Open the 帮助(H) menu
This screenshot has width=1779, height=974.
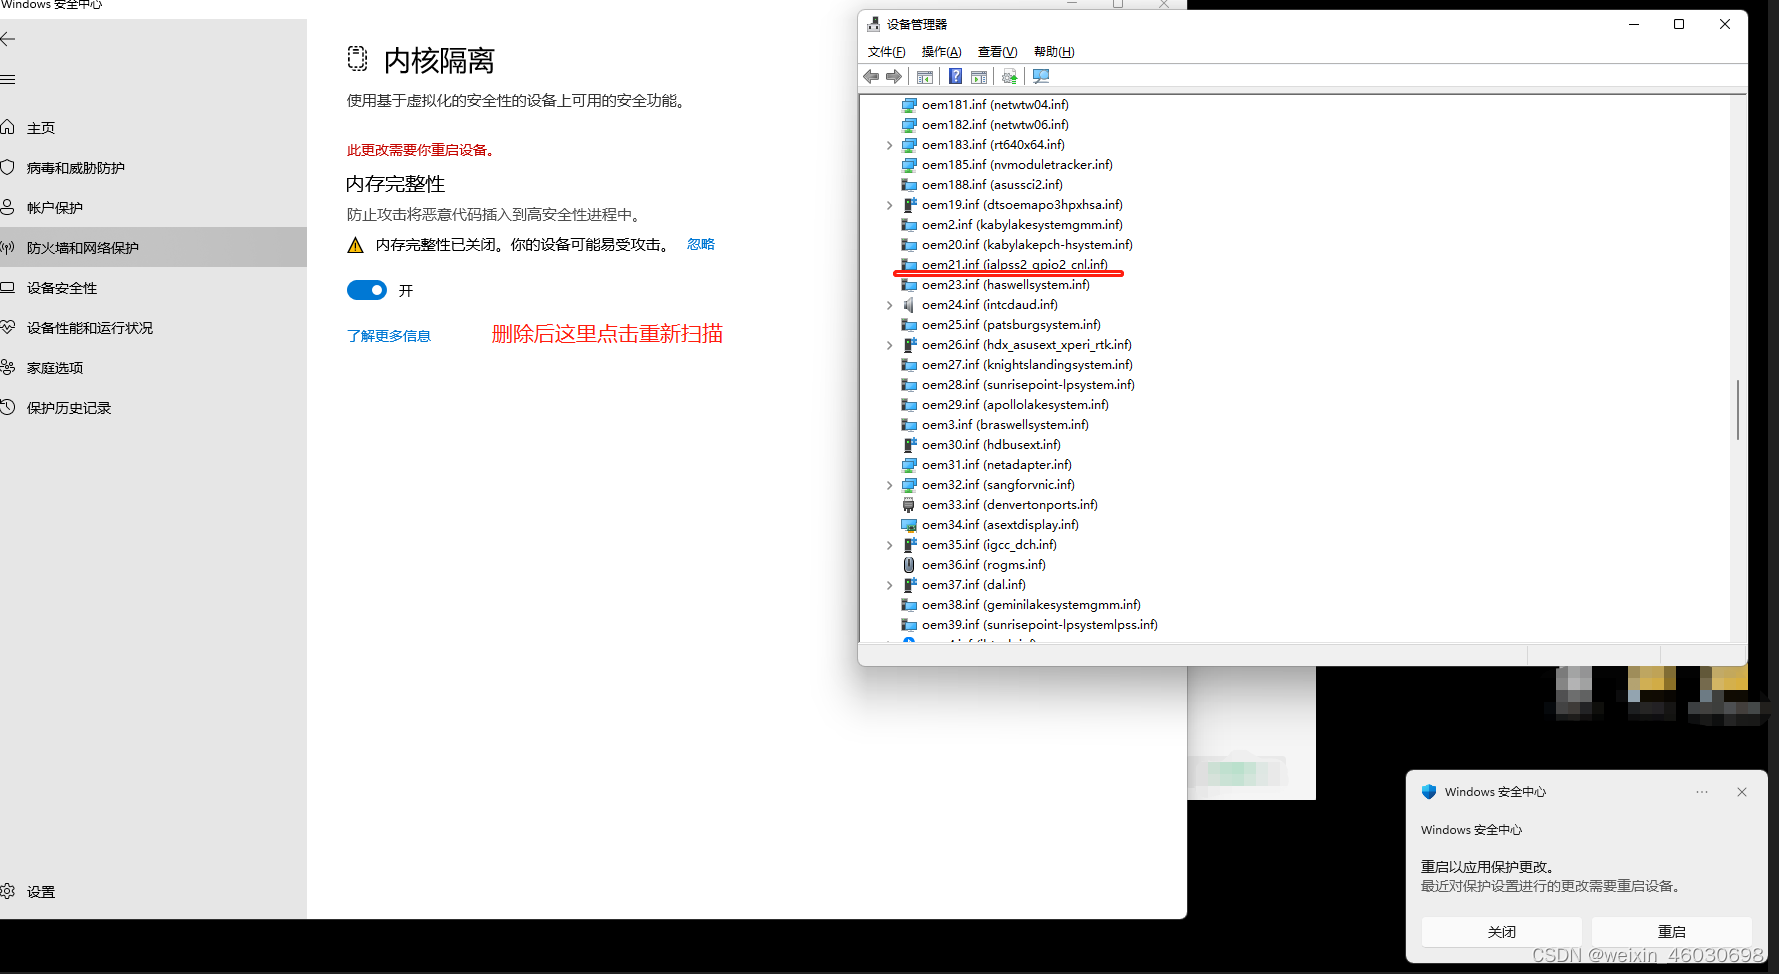(1054, 52)
